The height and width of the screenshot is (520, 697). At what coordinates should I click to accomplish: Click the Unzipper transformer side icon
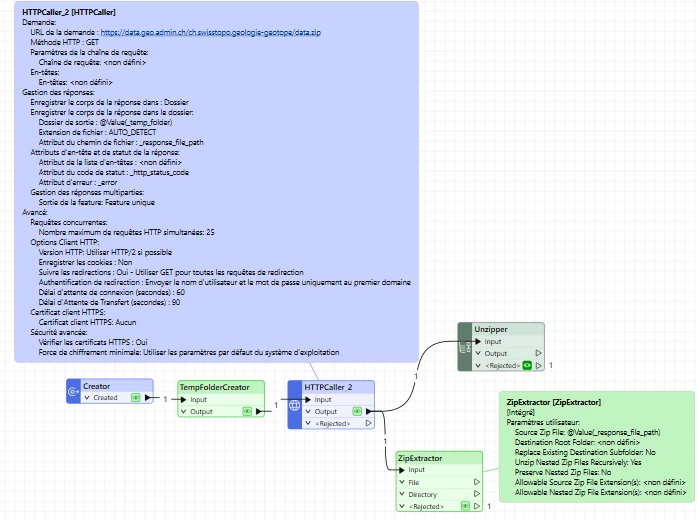coord(465,347)
